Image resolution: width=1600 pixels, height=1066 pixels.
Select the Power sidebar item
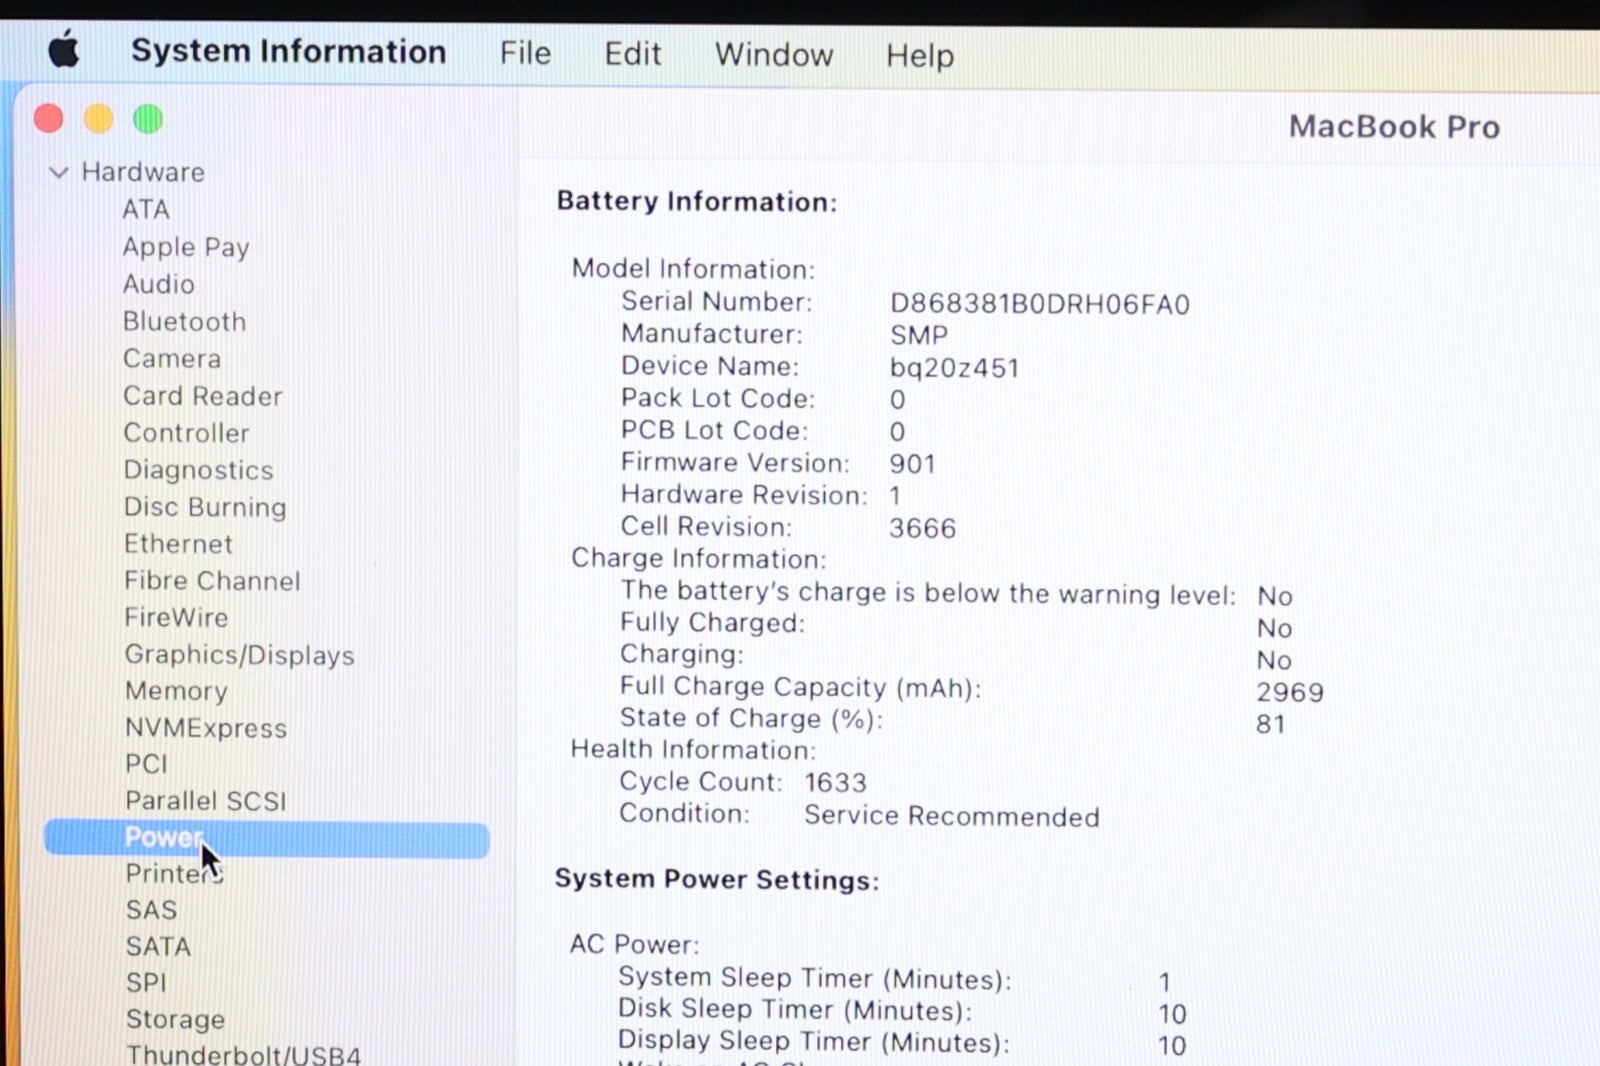click(x=164, y=838)
